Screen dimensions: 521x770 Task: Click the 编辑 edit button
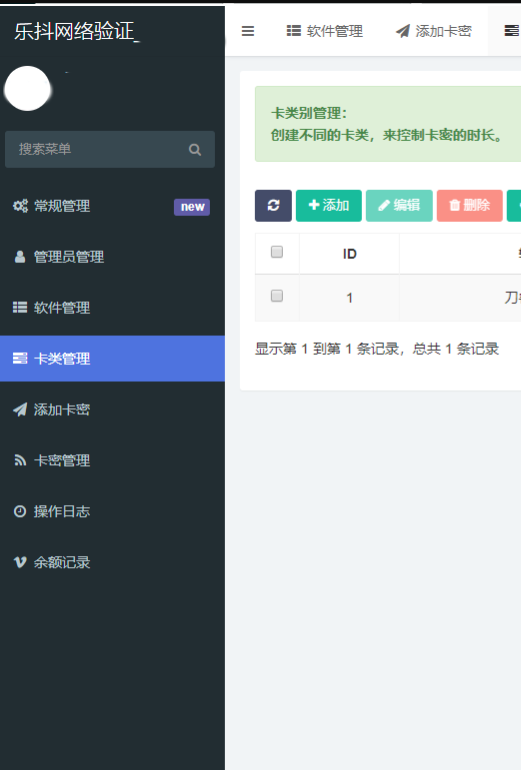pos(399,206)
